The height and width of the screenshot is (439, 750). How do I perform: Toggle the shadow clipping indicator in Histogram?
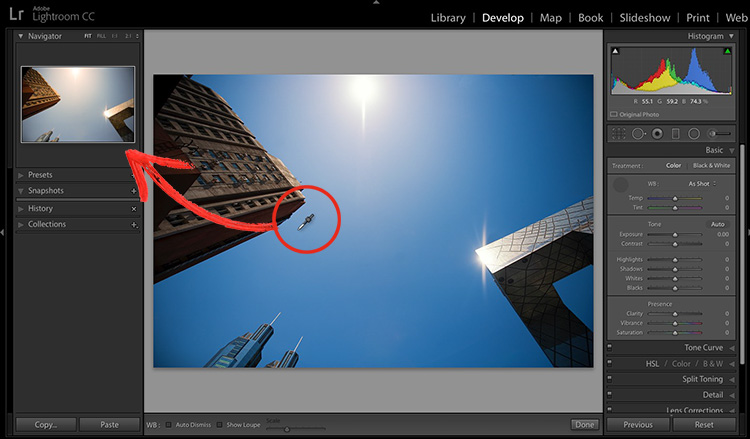616,51
